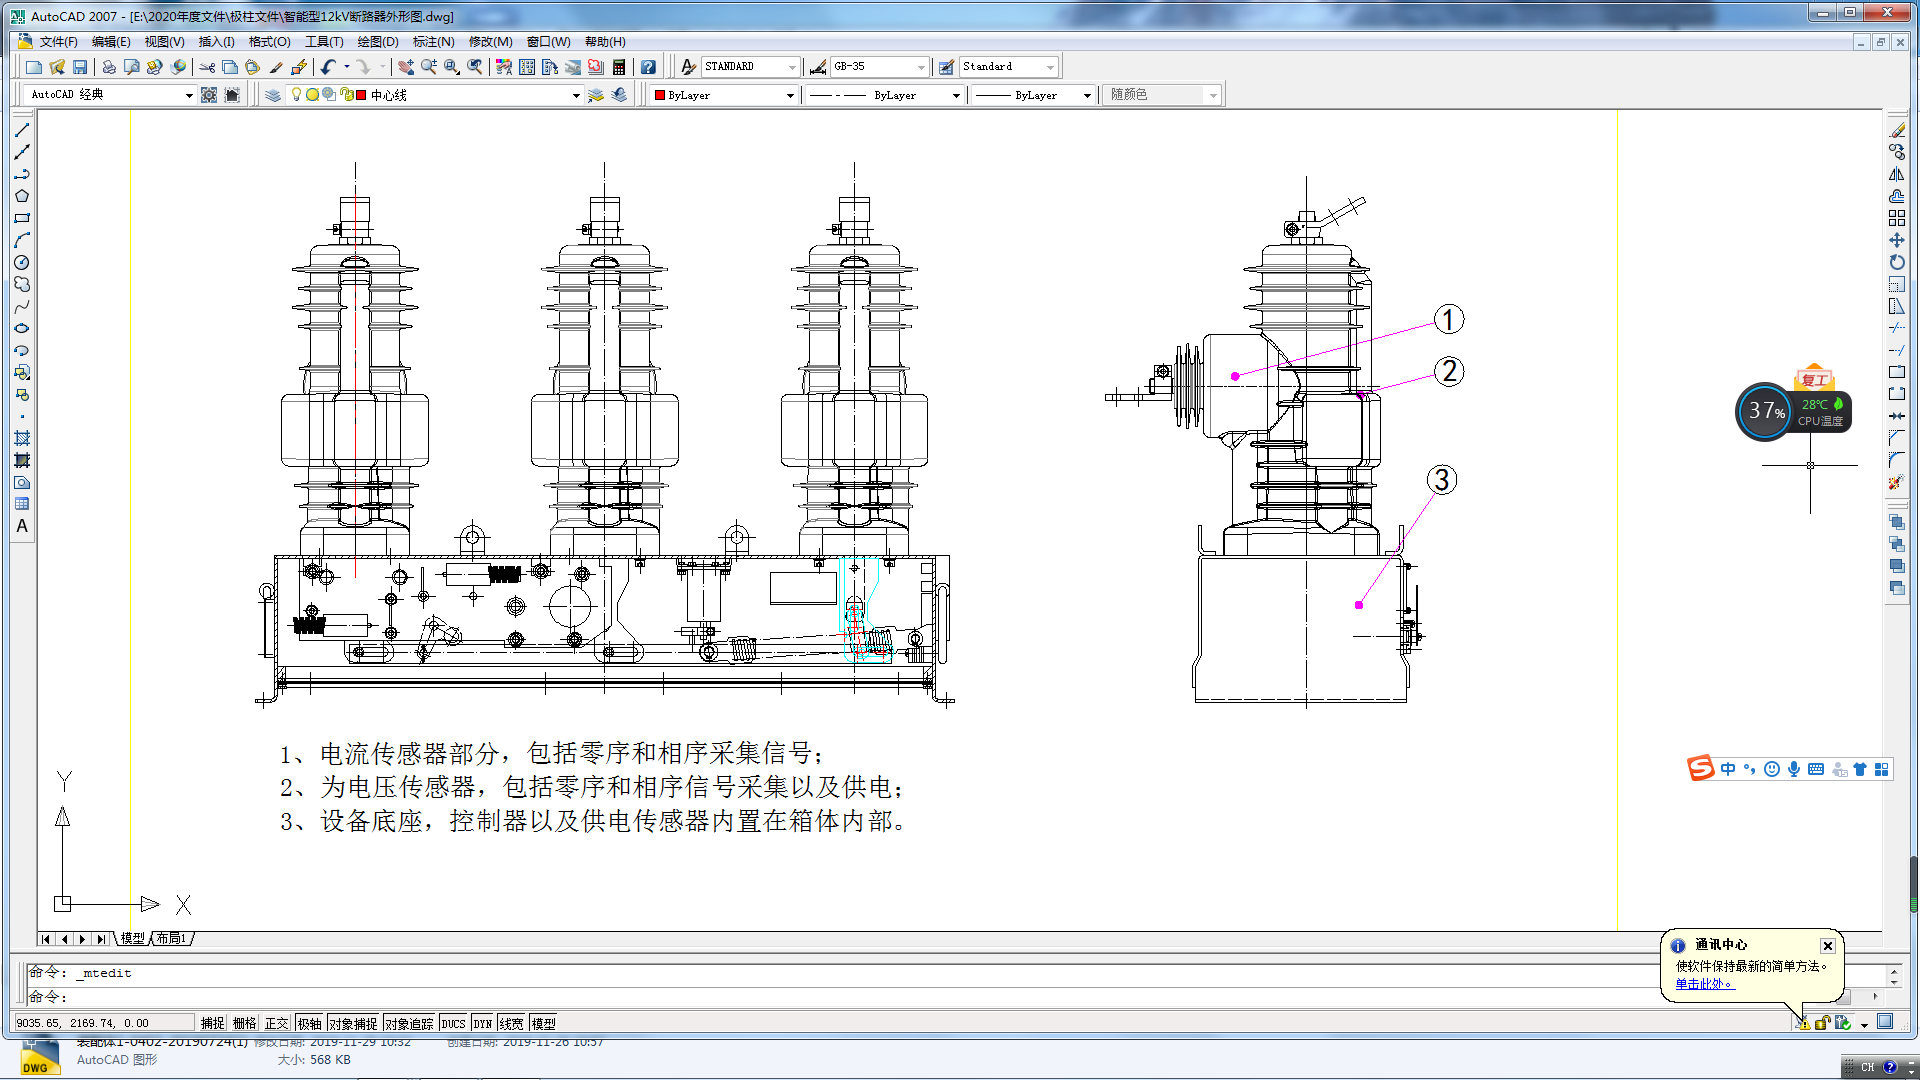
Task: Click the Save drawing icon
Action: pyautogui.click(x=80, y=67)
